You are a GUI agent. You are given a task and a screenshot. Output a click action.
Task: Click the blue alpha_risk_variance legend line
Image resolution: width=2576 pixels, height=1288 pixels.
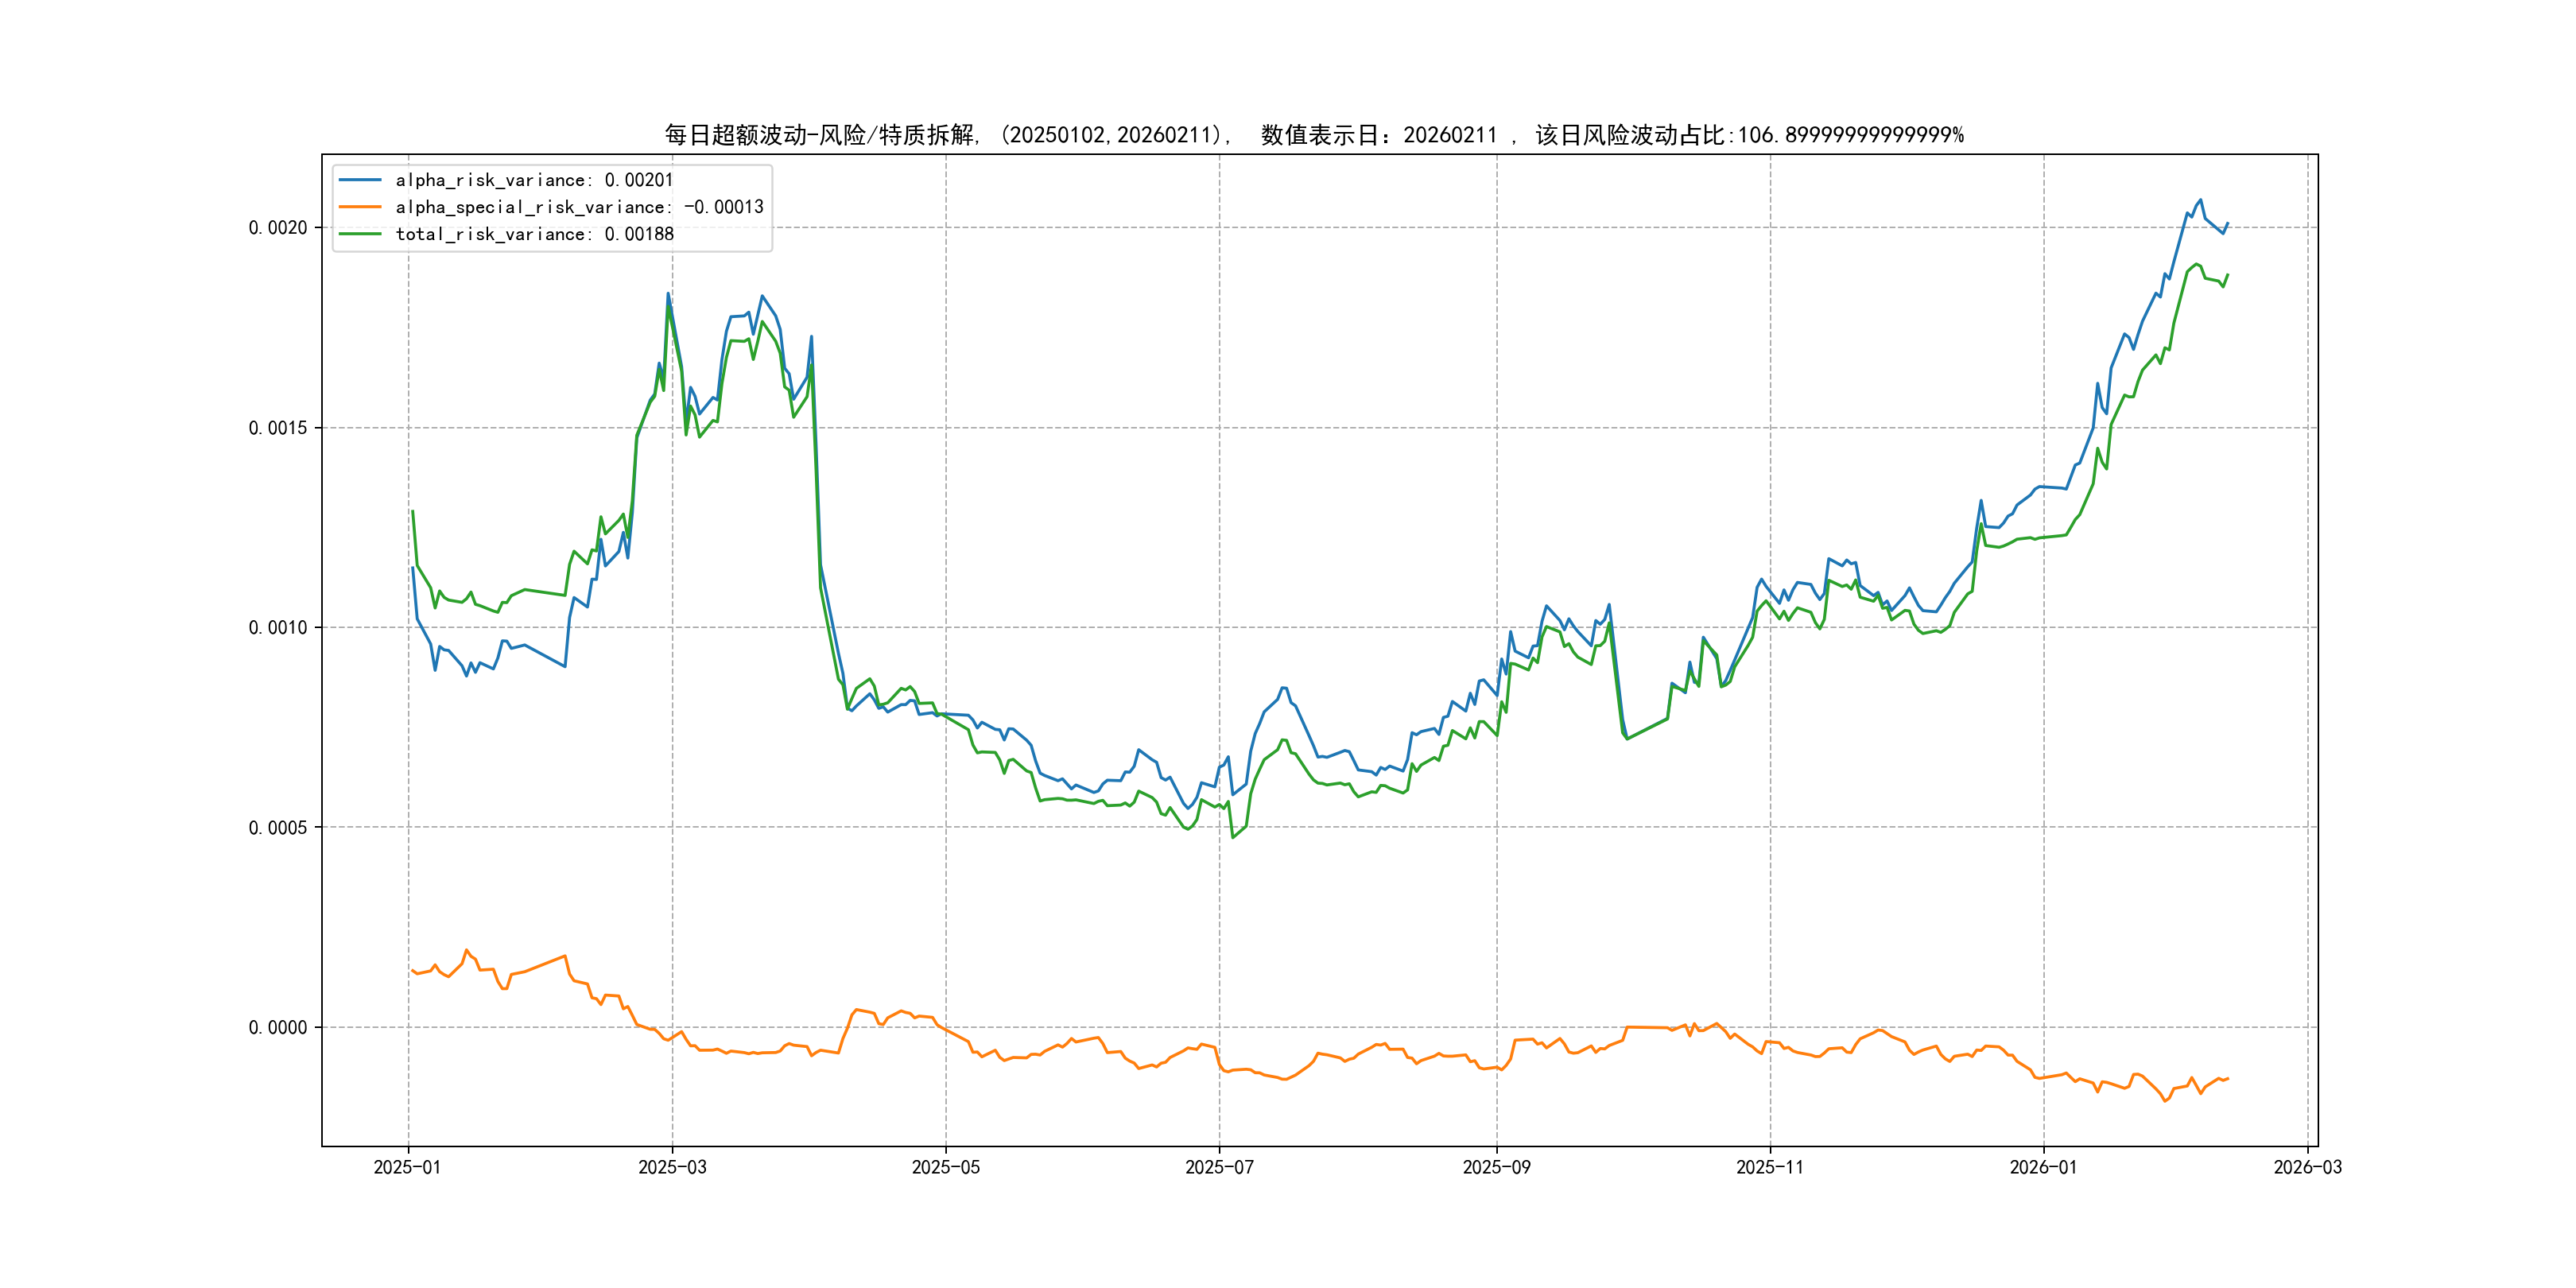click(x=360, y=180)
